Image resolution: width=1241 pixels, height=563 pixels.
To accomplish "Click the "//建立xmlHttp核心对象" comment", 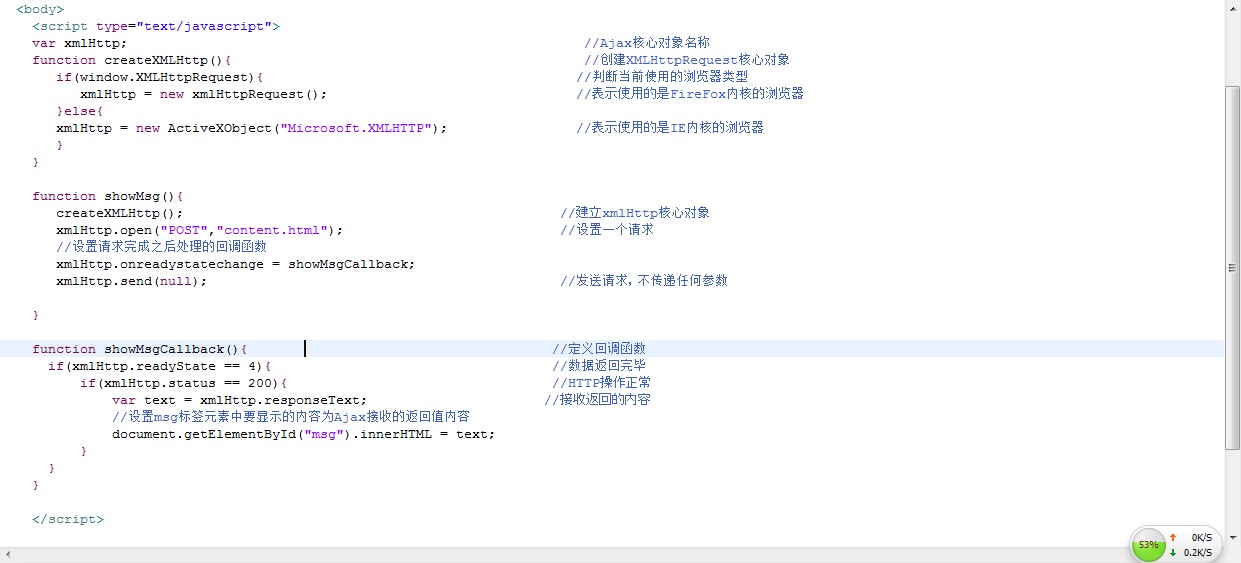I will (635, 213).
